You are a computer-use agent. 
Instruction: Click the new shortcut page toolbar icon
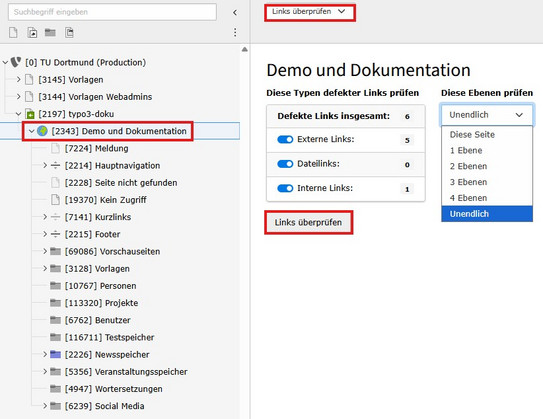pos(32,33)
